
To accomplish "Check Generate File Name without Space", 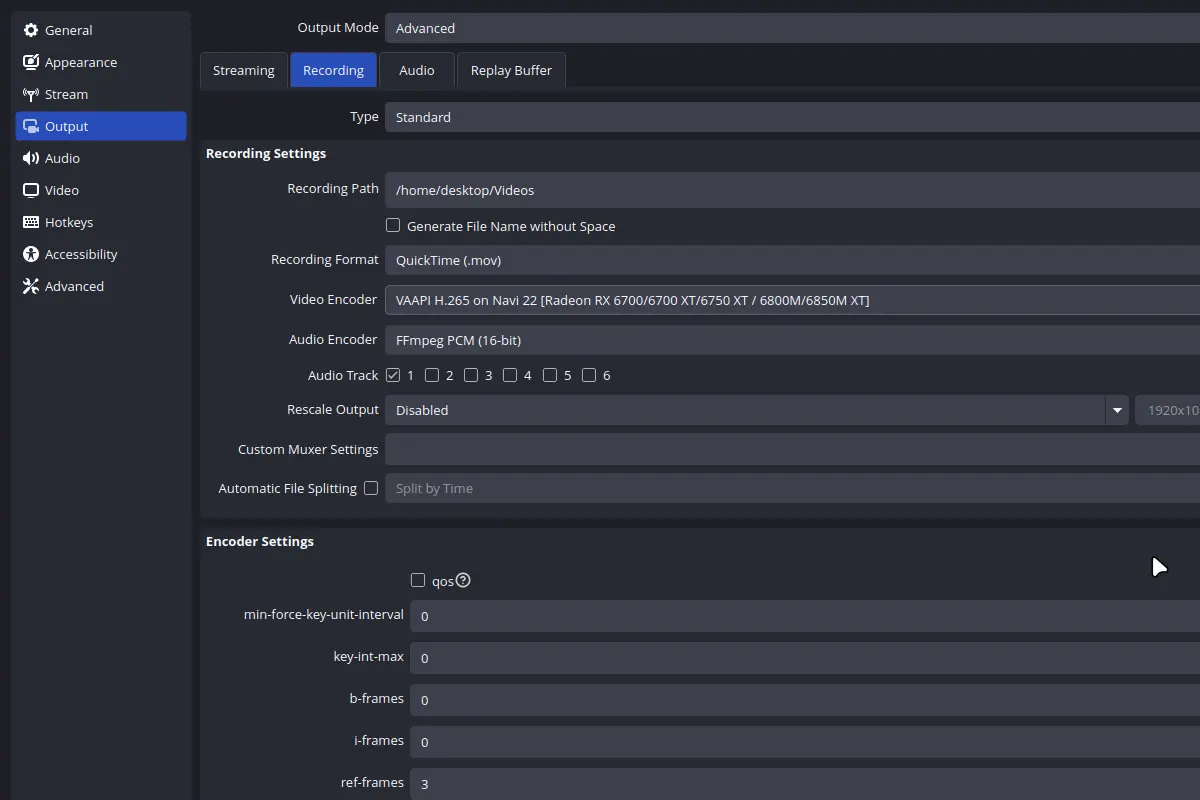I will tap(393, 225).
